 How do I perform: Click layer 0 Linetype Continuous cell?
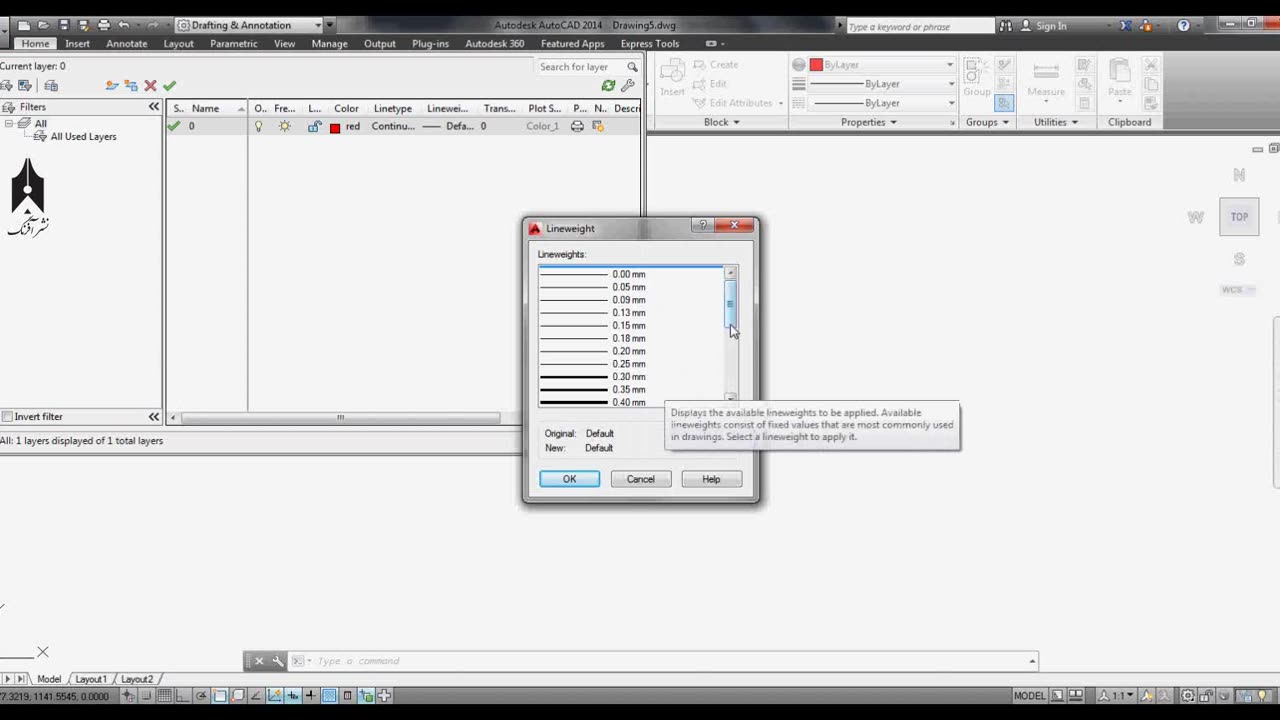(x=393, y=127)
